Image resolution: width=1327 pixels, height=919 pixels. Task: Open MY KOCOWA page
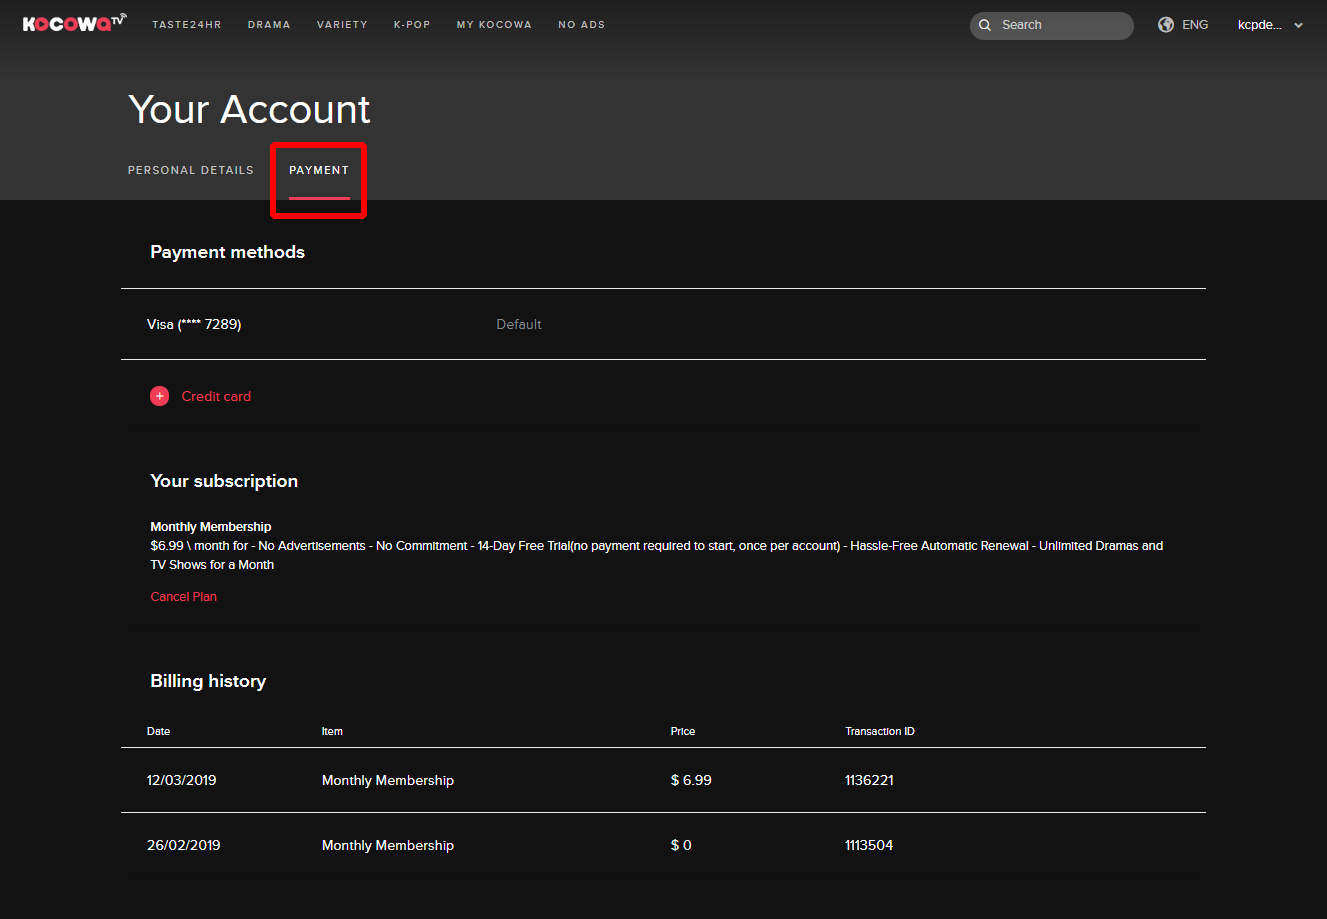coord(494,25)
